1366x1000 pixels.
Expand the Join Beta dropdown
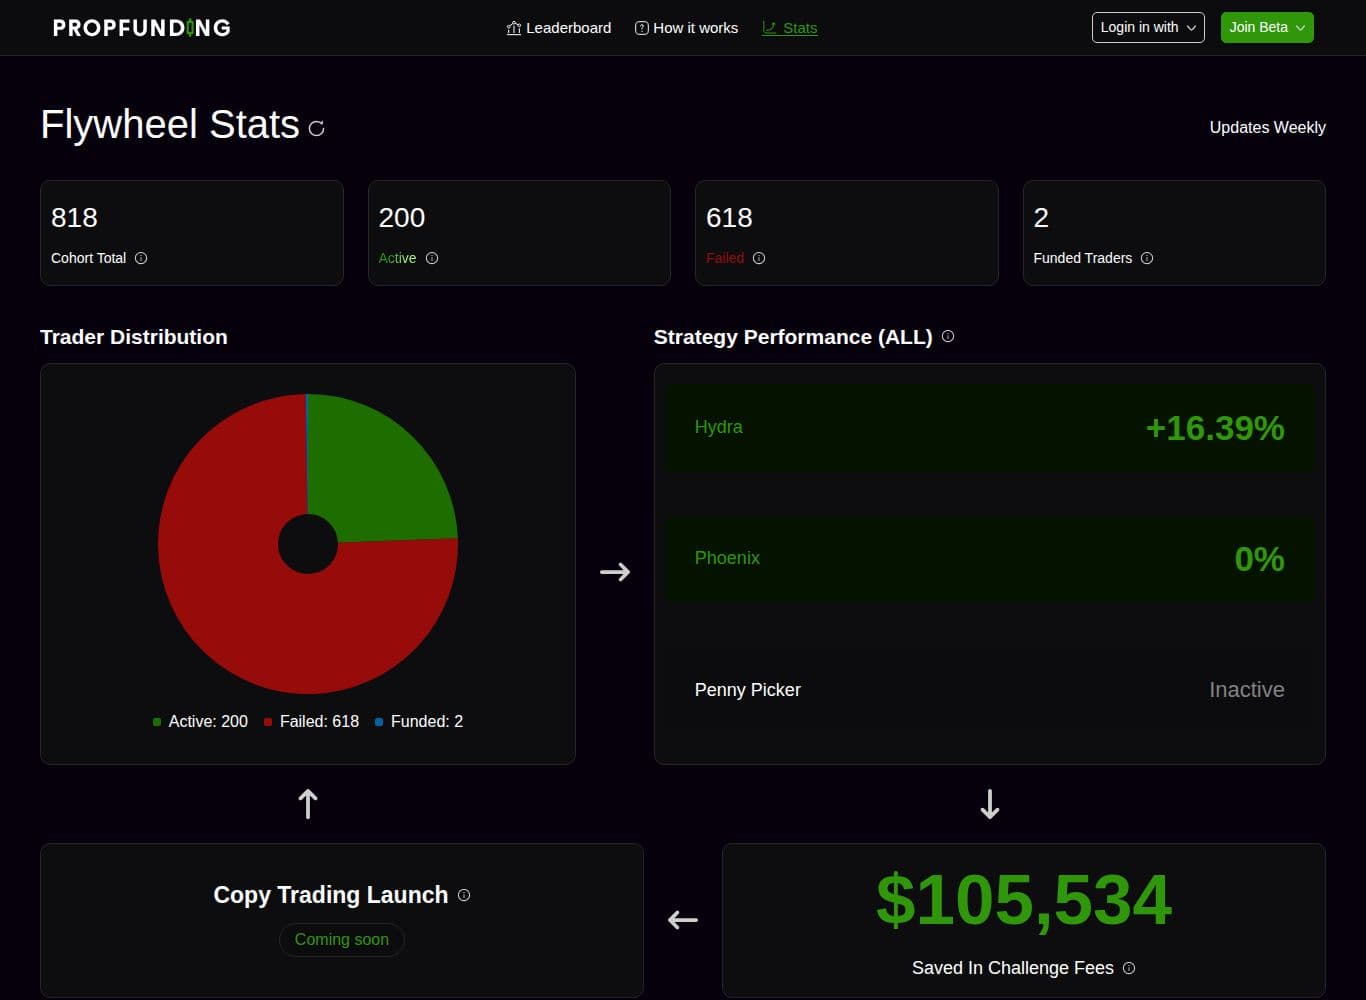click(1267, 27)
